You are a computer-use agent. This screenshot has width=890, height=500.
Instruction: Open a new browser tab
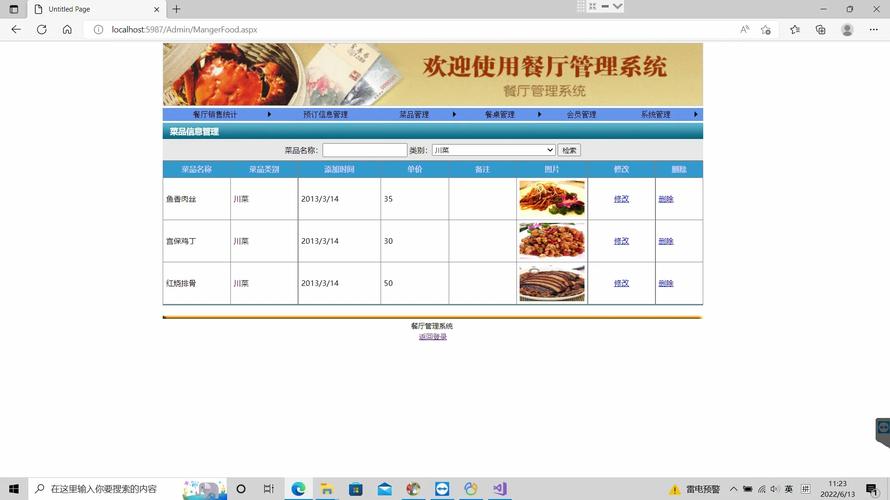(177, 9)
